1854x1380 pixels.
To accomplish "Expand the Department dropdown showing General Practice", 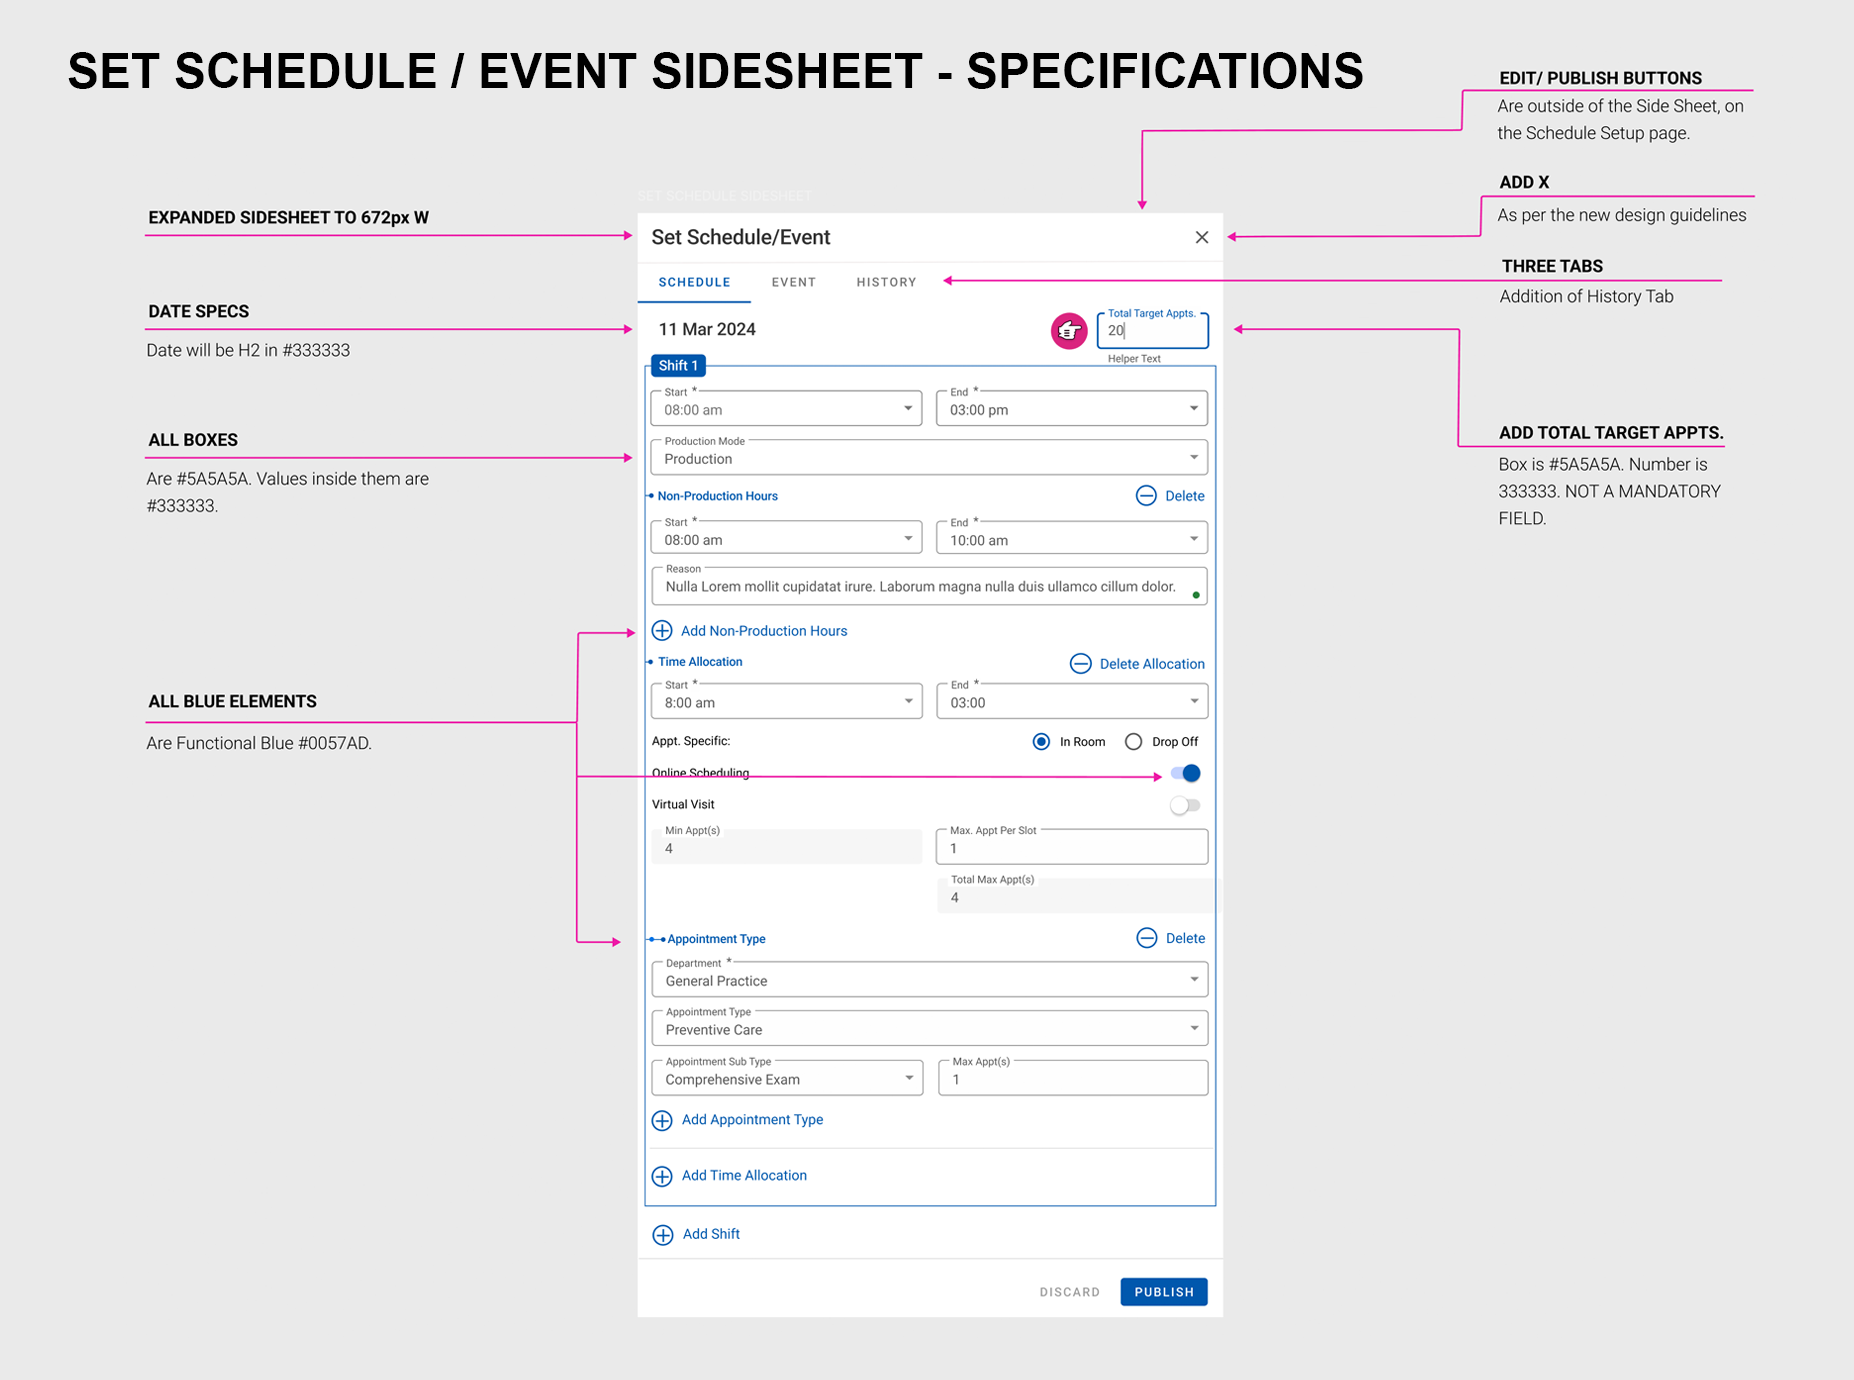I will point(929,980).
